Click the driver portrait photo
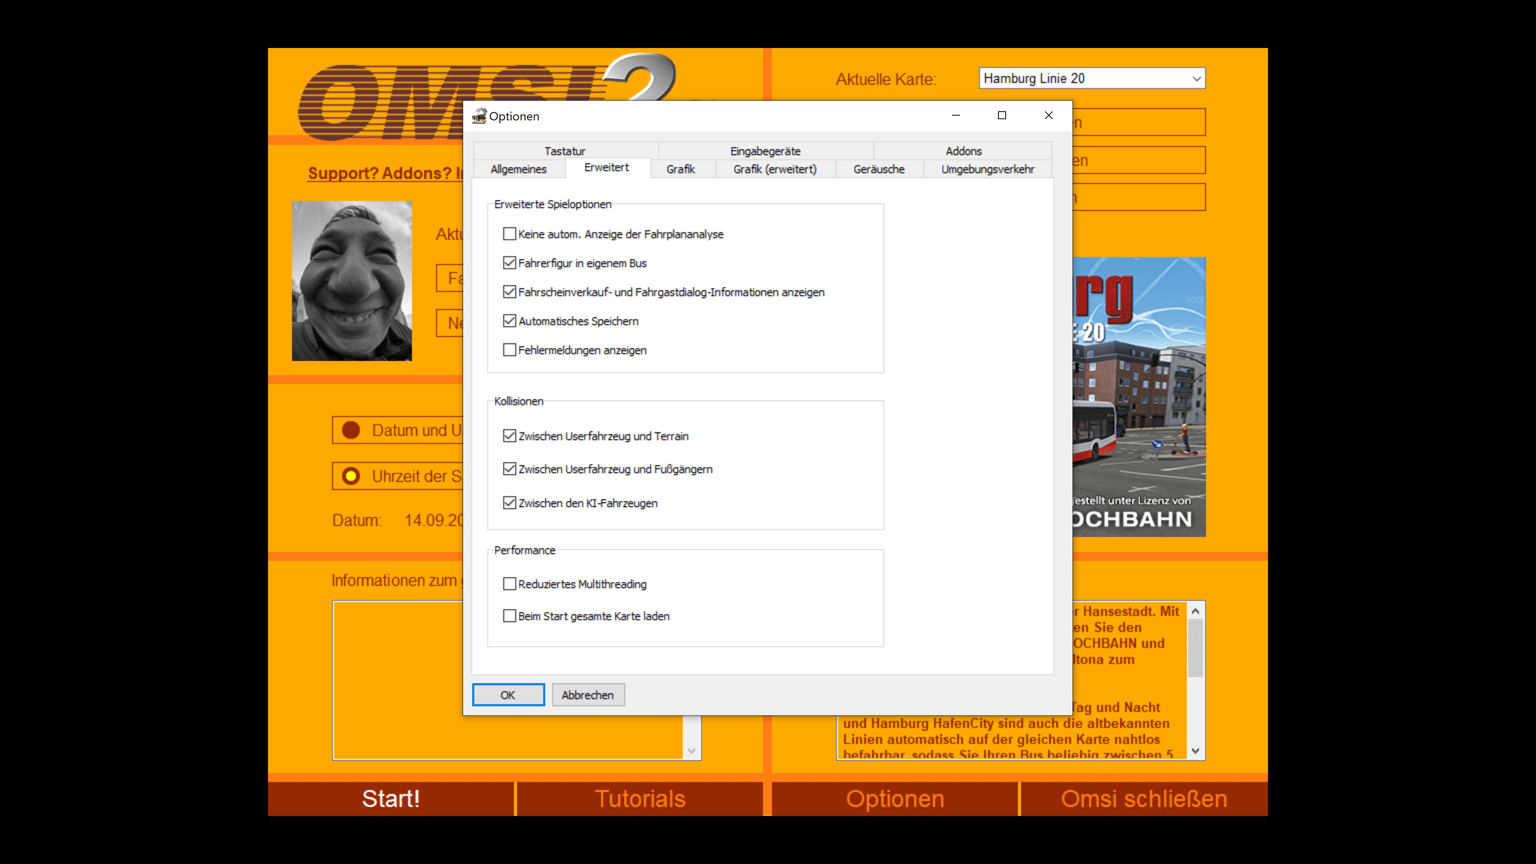This screenshot has width=1536, height=864. coord(351,281)
